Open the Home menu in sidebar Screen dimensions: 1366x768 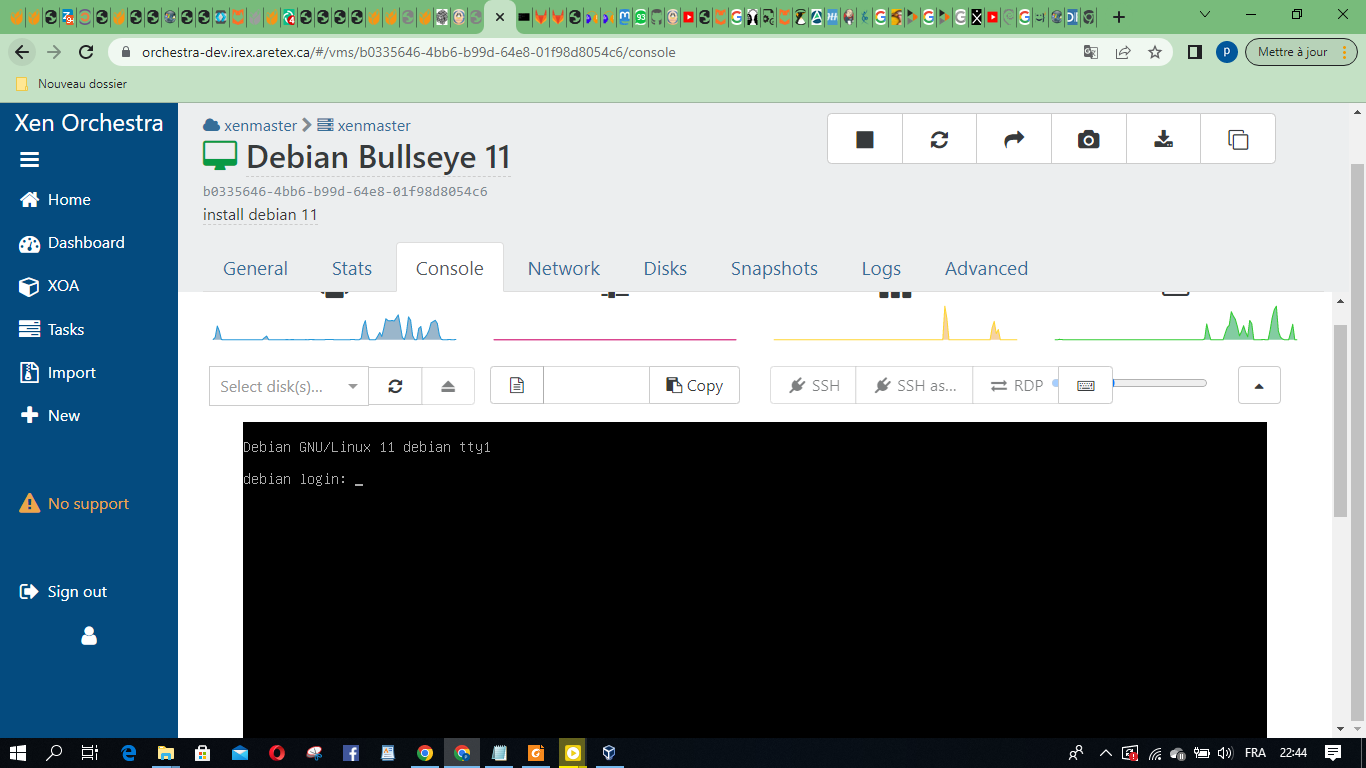point(55,200)
